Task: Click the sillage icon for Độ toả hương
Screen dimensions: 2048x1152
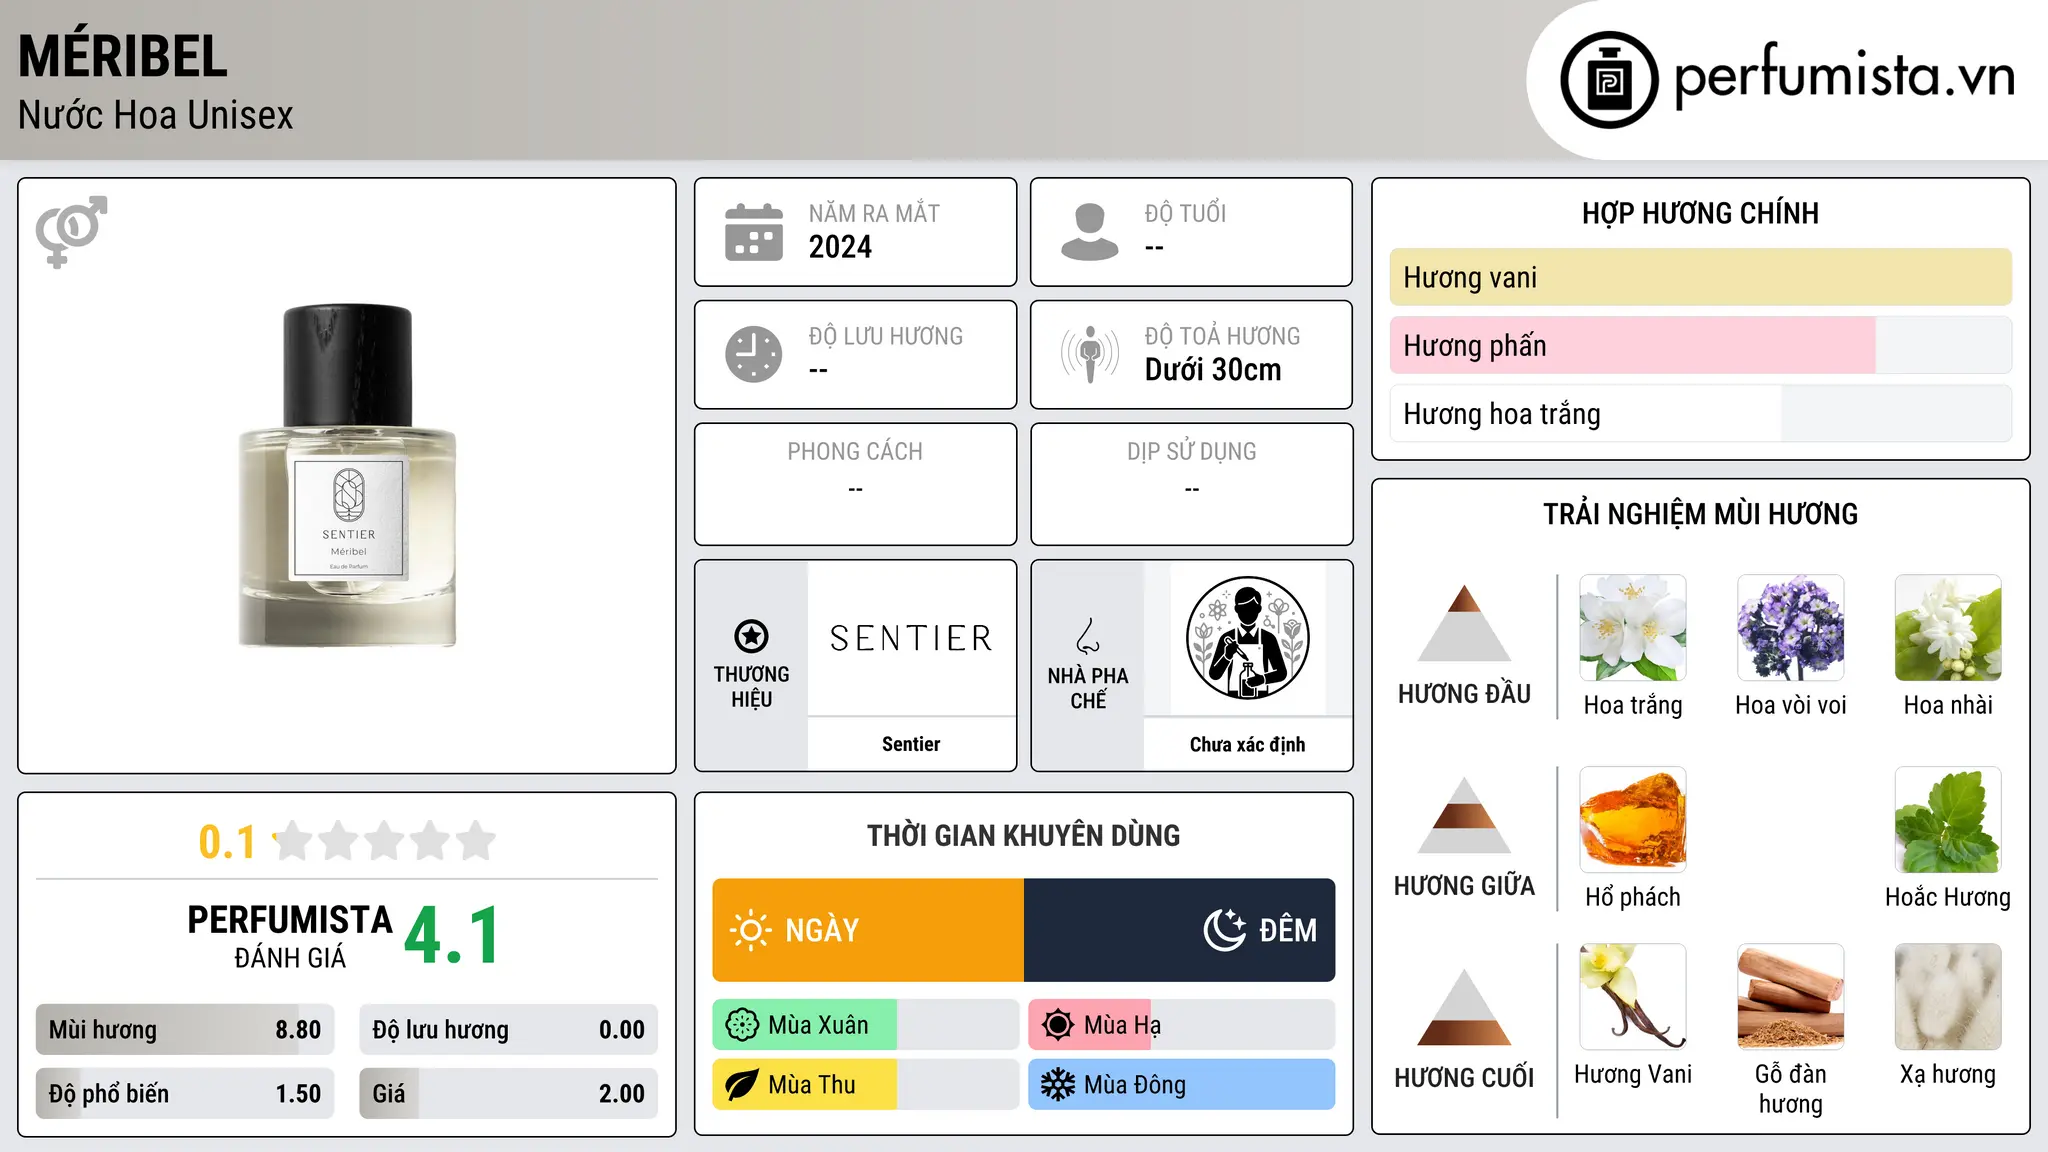Action: click(x=1089, y=354)
